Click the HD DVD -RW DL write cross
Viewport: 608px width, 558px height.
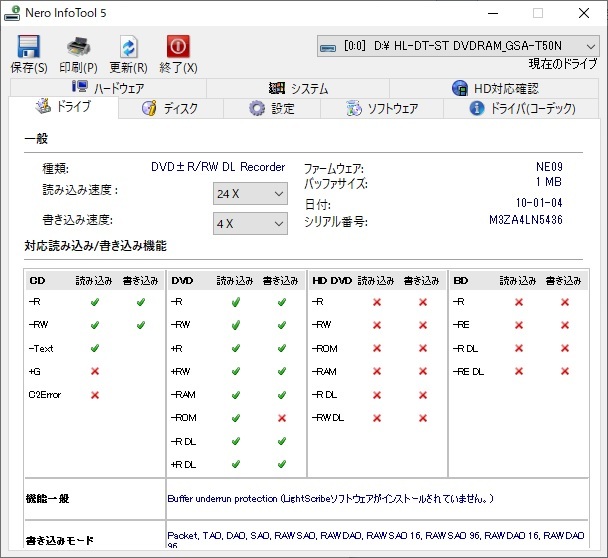[423, 418]
